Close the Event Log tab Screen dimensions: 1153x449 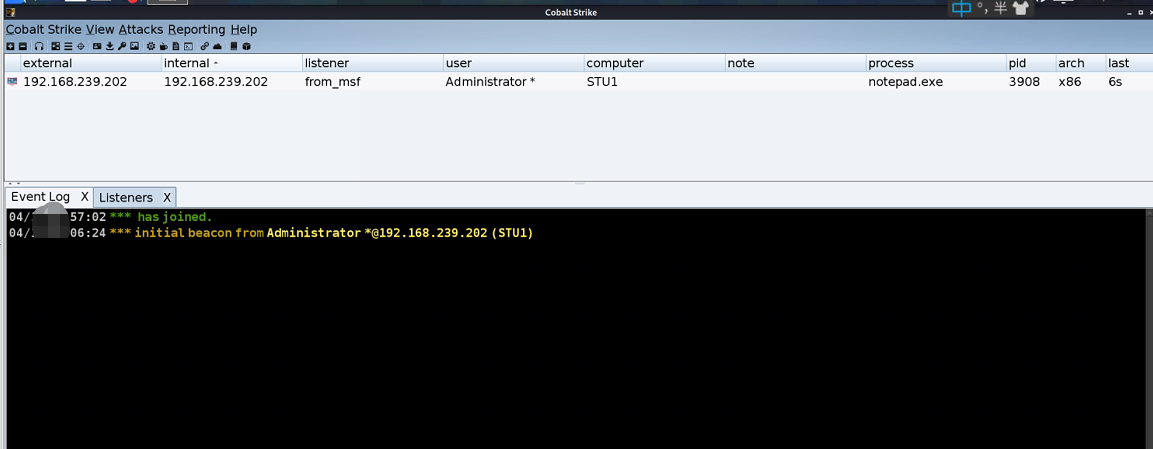point(85,197)
